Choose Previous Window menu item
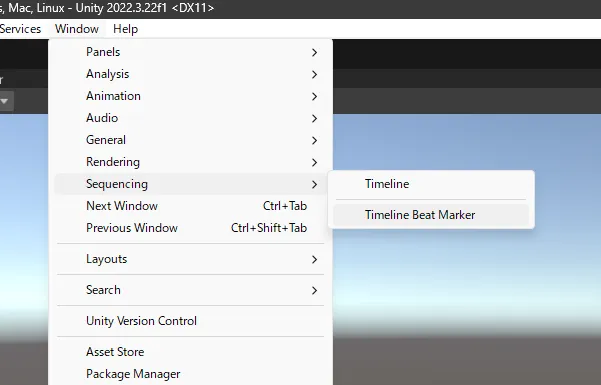 click(x=190, y=228)
